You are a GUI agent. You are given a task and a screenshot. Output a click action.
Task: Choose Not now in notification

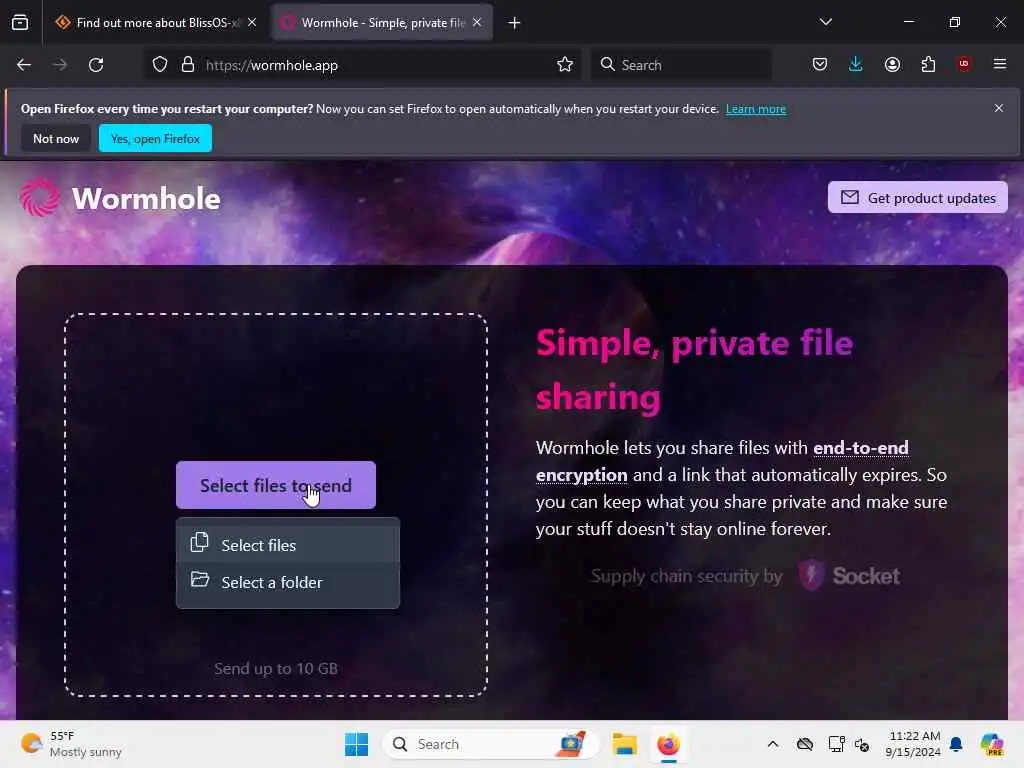(x=56, y=138)
